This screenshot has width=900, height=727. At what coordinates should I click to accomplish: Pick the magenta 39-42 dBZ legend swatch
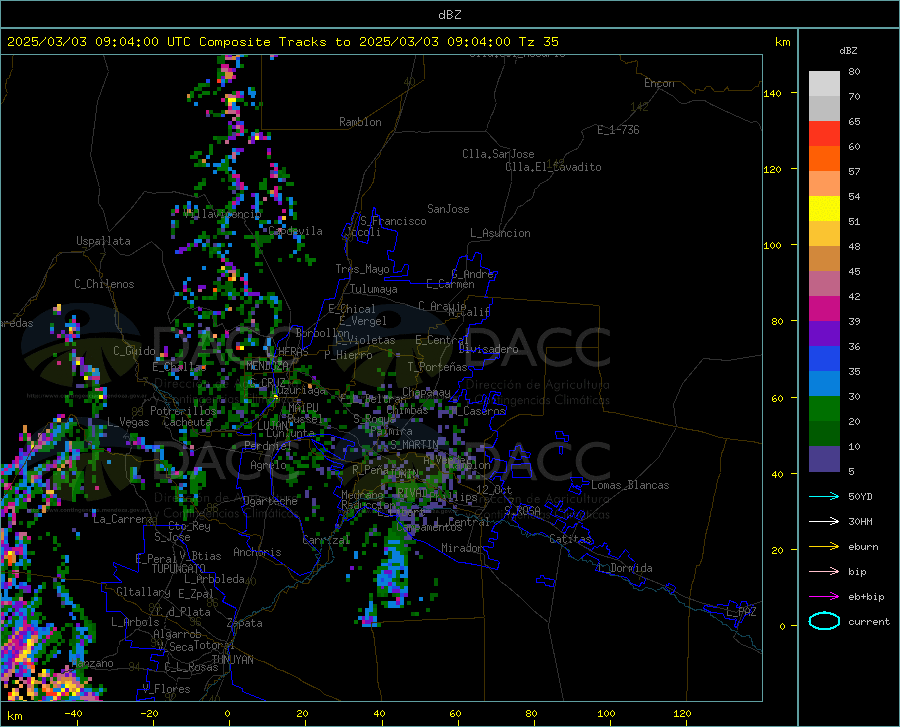(x=824, y=309)
